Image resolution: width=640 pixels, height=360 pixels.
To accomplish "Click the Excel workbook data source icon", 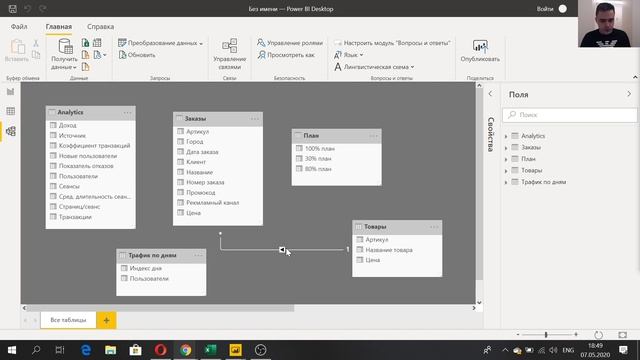I will [x=85, y=43].
